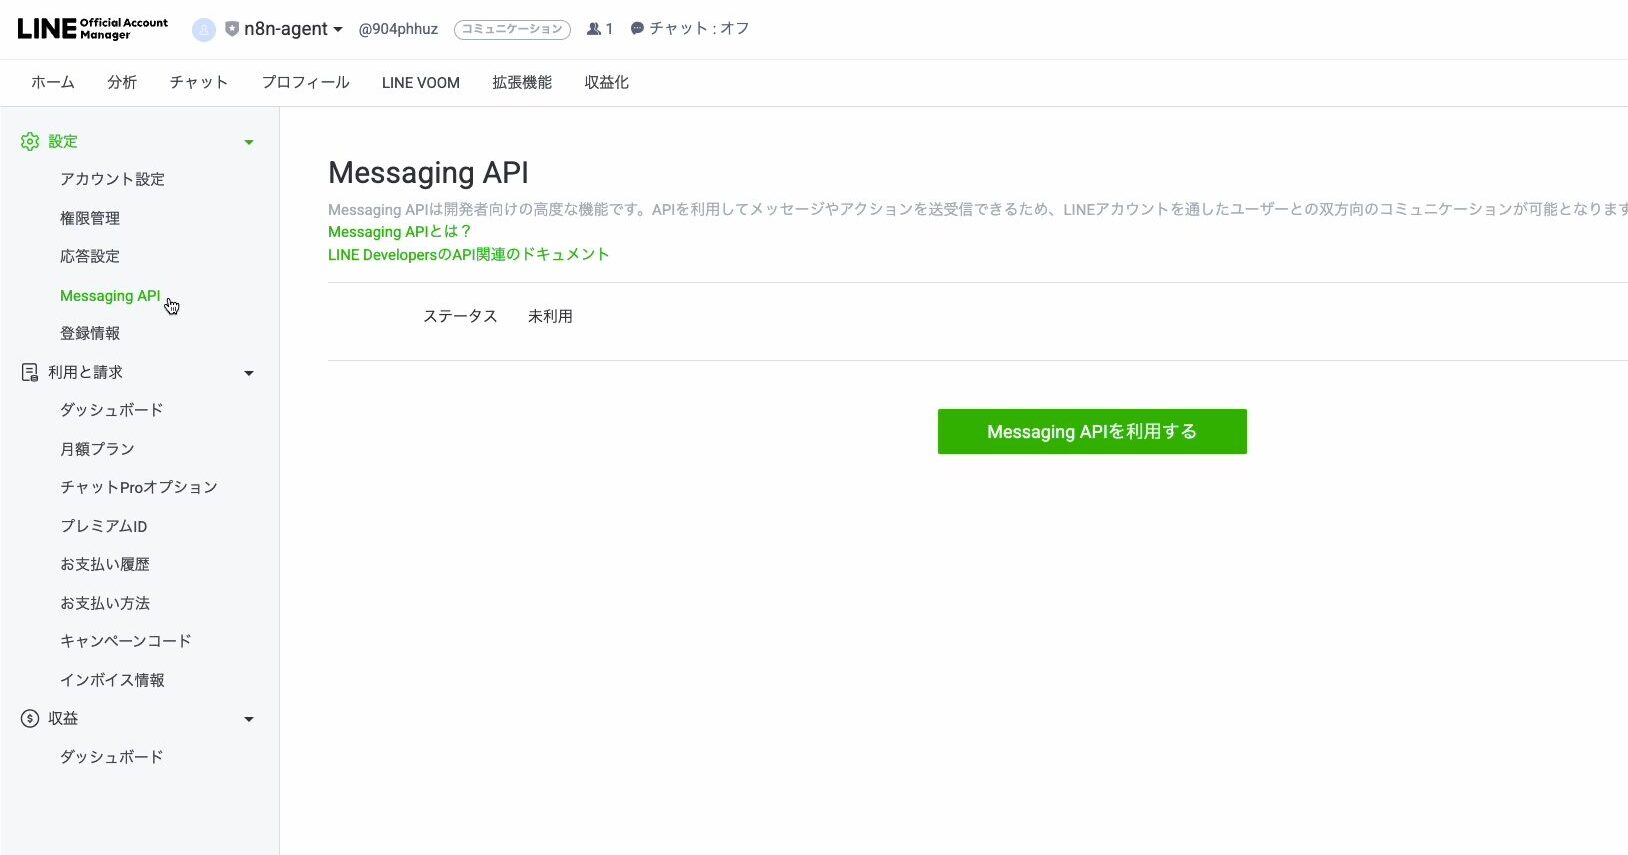Select 応答設定 in sidebar
Viewport: 1628px width, 855px height.
[x=90, y=256]
